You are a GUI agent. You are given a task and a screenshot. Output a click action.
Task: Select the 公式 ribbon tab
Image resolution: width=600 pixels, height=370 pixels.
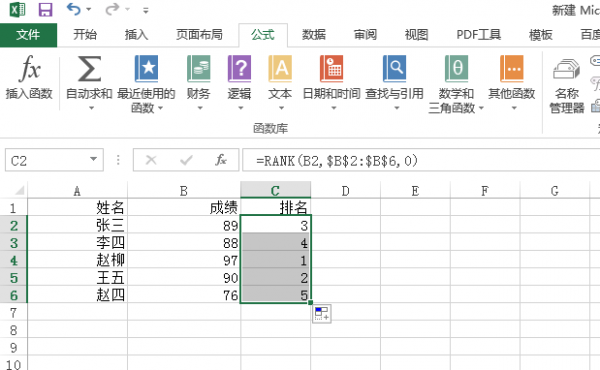point(263,35)
